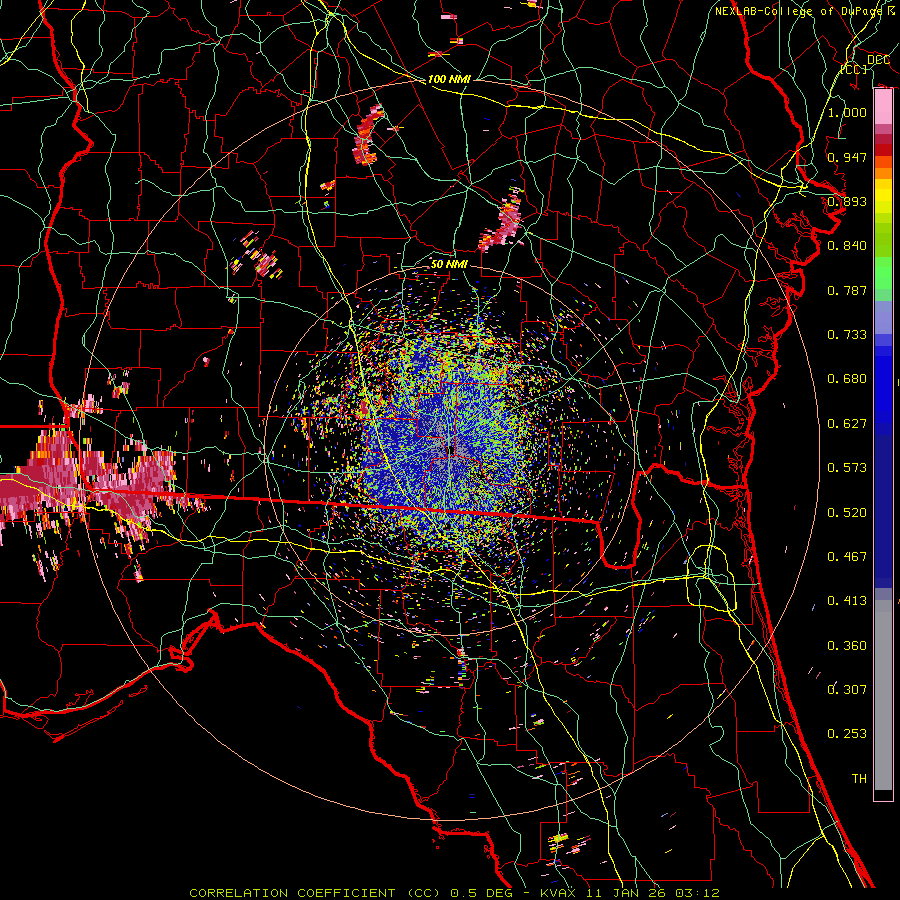The width and height of the screenshot is (900, 900).
Task: Click the 0.467 legend value
Action: click(847, 557)
